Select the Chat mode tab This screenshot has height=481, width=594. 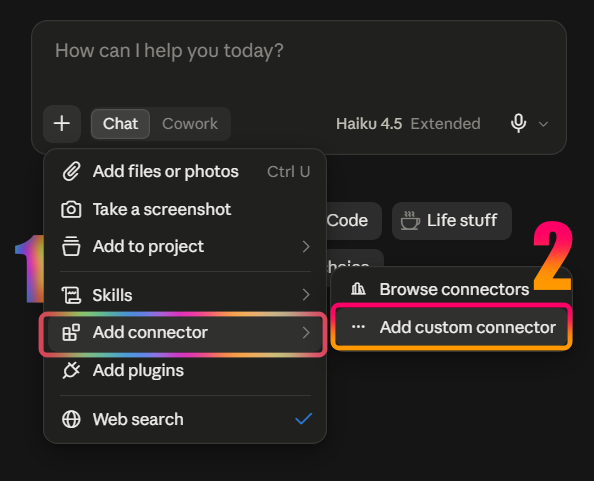coord(120,123)
